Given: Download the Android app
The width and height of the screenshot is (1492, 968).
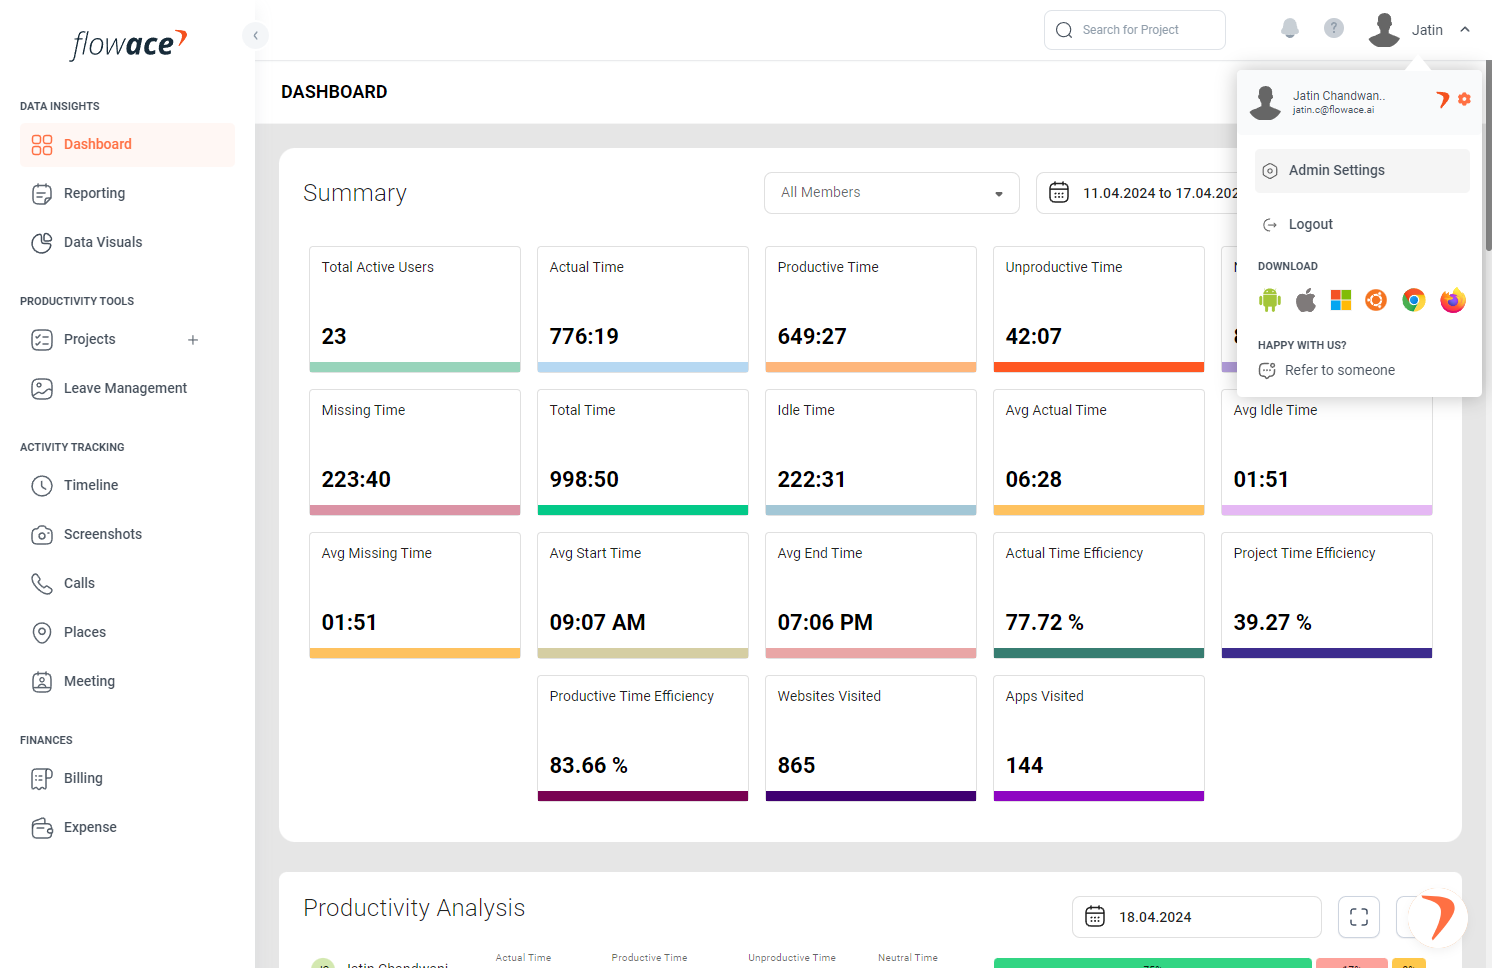Looking at the screenshot, I should (x=1270, y=300).
